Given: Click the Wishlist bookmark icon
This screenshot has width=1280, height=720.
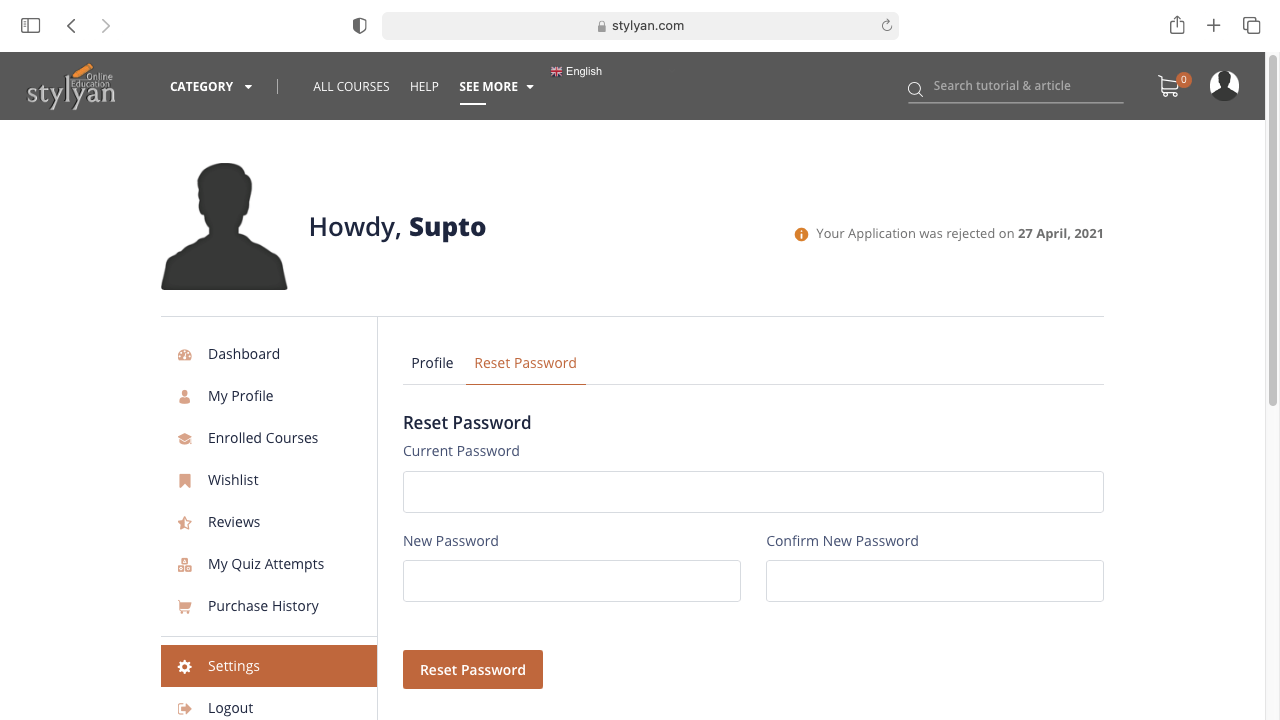Looking at the screenshot, I should coord(184,481).
